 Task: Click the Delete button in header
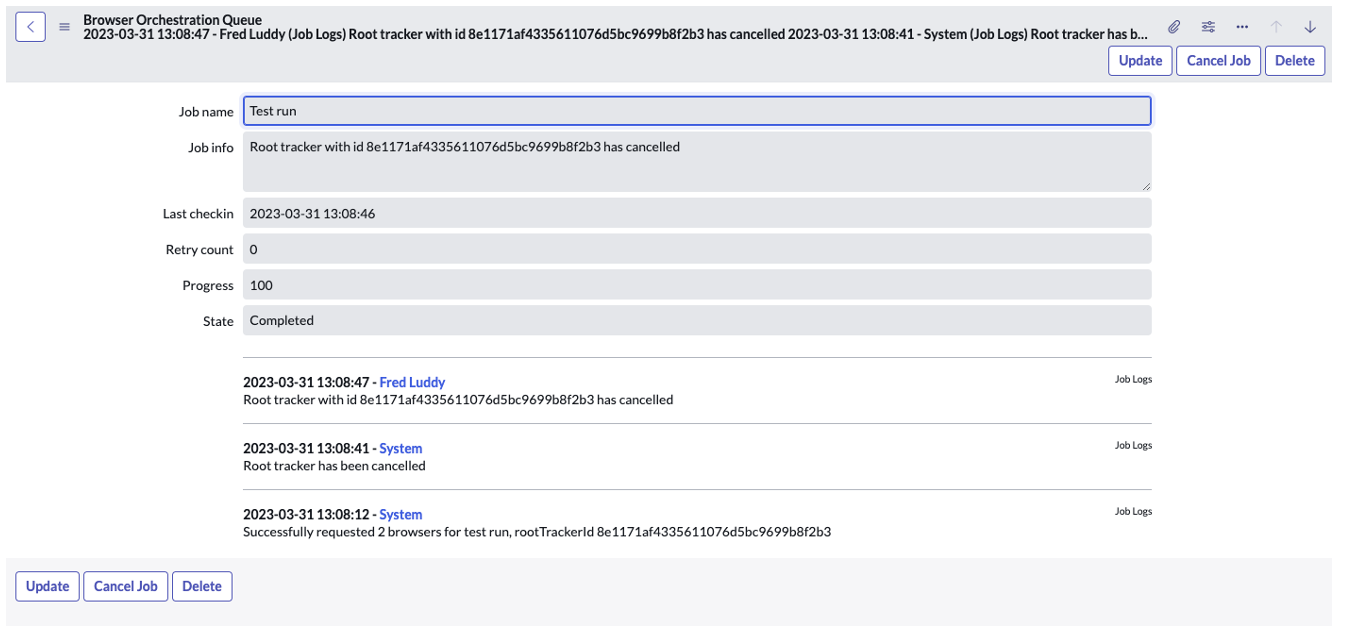(1295, 60)
